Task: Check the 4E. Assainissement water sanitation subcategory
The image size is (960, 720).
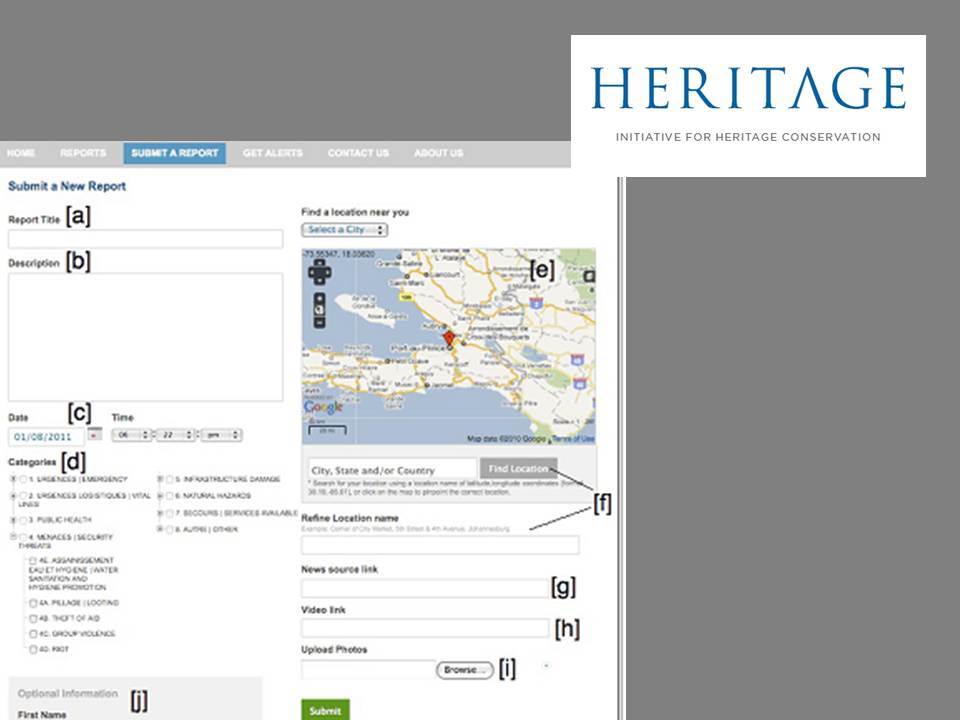Action: pyautogui.click(x=33, y=561)
